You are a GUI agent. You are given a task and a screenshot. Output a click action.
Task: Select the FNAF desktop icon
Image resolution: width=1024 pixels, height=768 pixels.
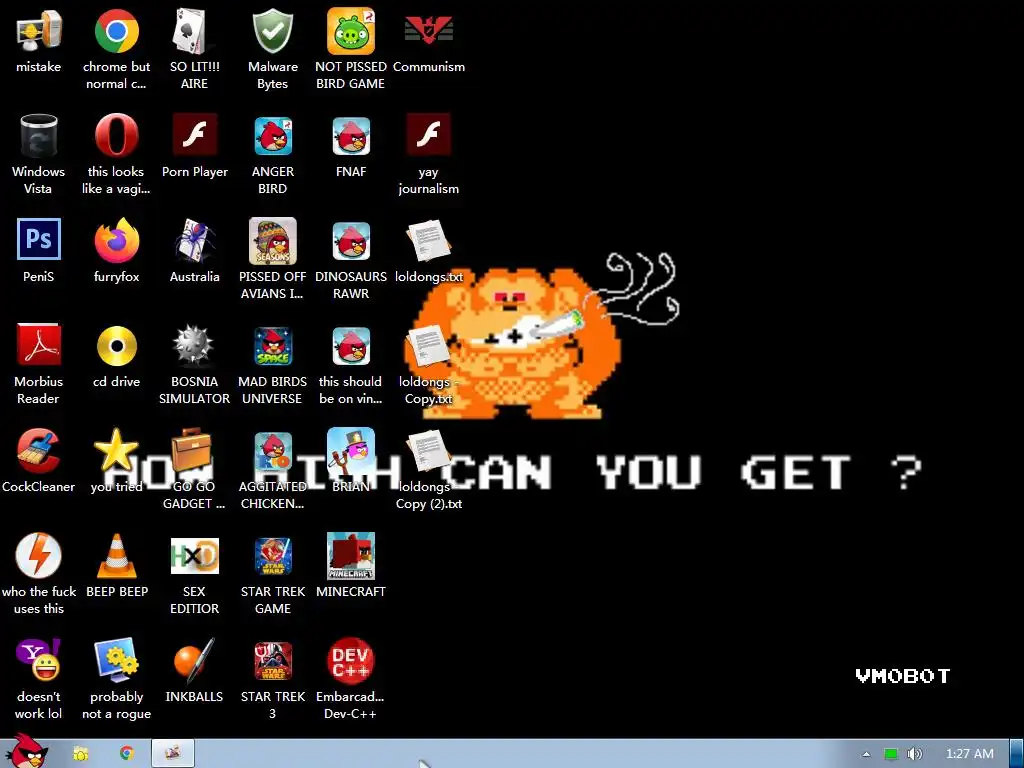(x=351, y=136)
